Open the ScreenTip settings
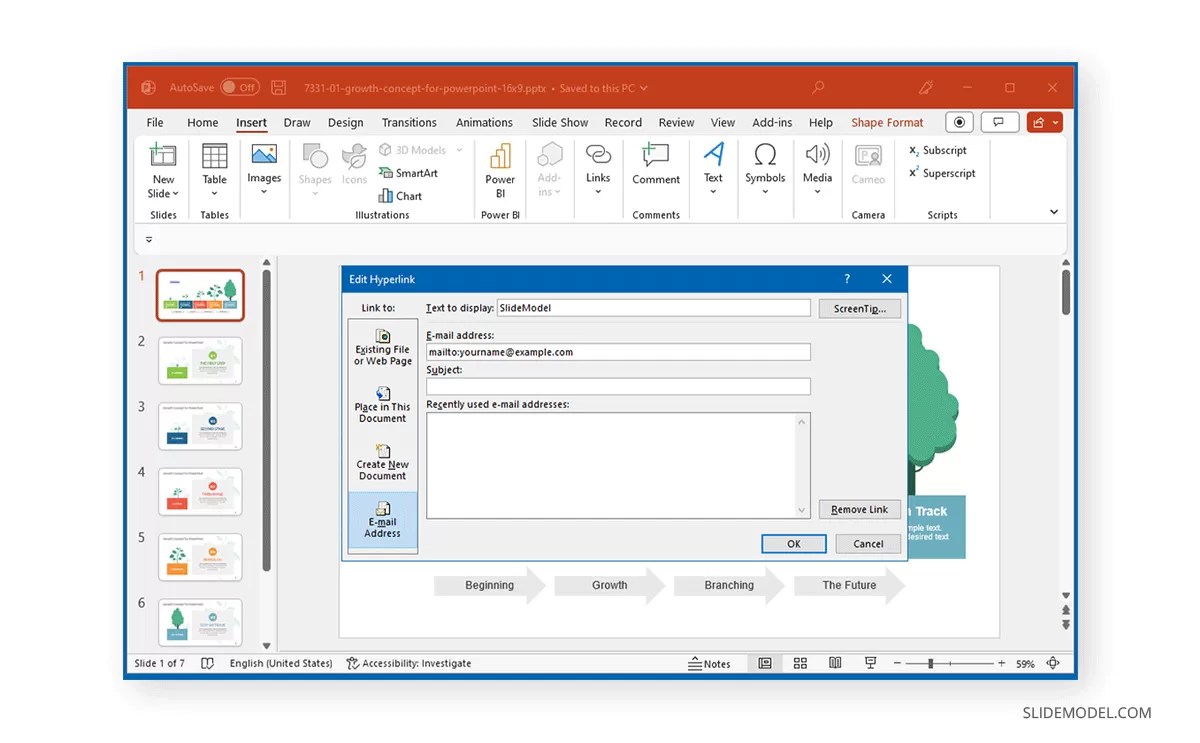This screenshot has height=743, width=1200. [x=860, y=308]
